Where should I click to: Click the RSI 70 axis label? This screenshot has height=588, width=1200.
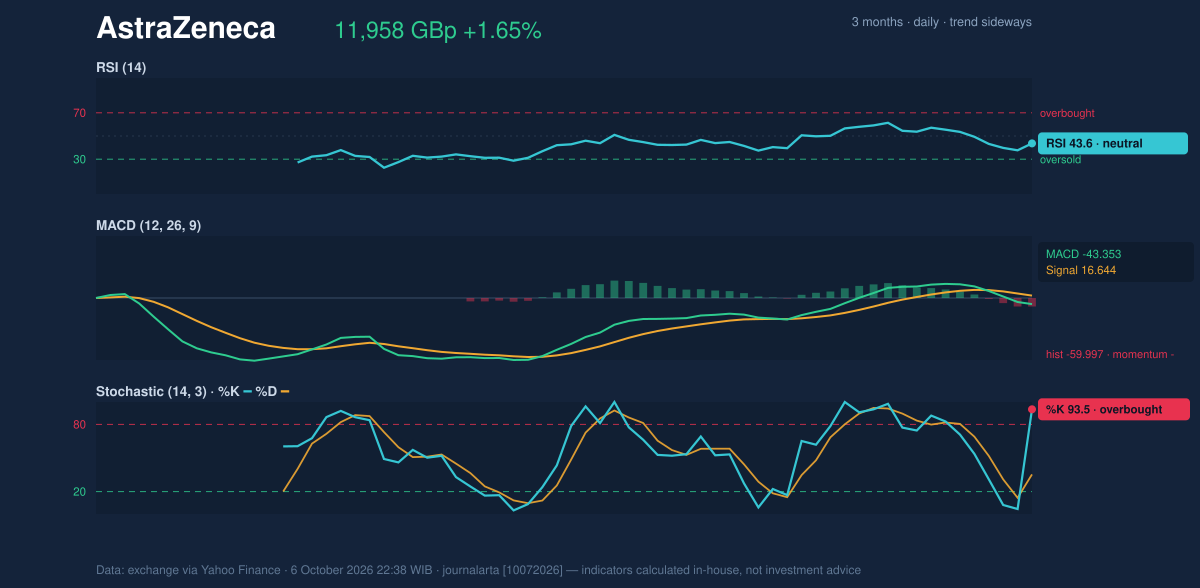79,113
